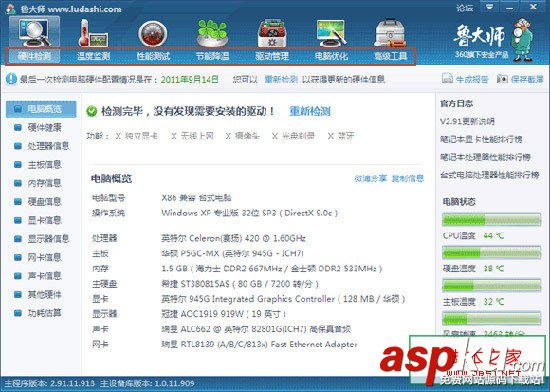550x392 pixels.
Task: Open 笔记本处理器性能排行榜 link
Action: pyautogui.click(x=485, y=157)
